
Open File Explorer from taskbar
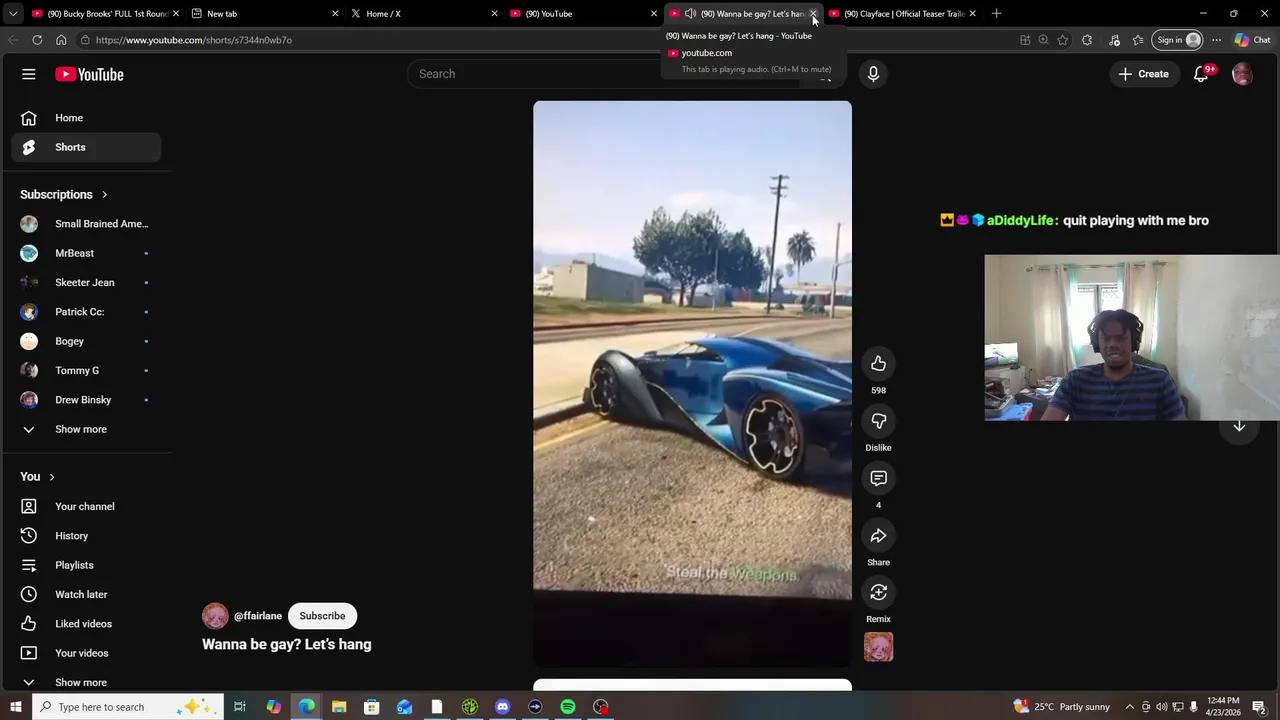(338, 707)
